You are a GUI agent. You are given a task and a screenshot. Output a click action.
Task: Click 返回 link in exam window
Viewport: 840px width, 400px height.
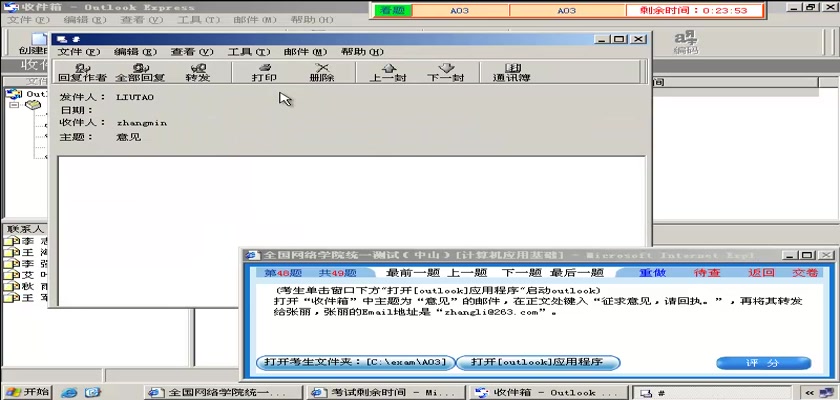pyautogui.click(x=761, y=273)
